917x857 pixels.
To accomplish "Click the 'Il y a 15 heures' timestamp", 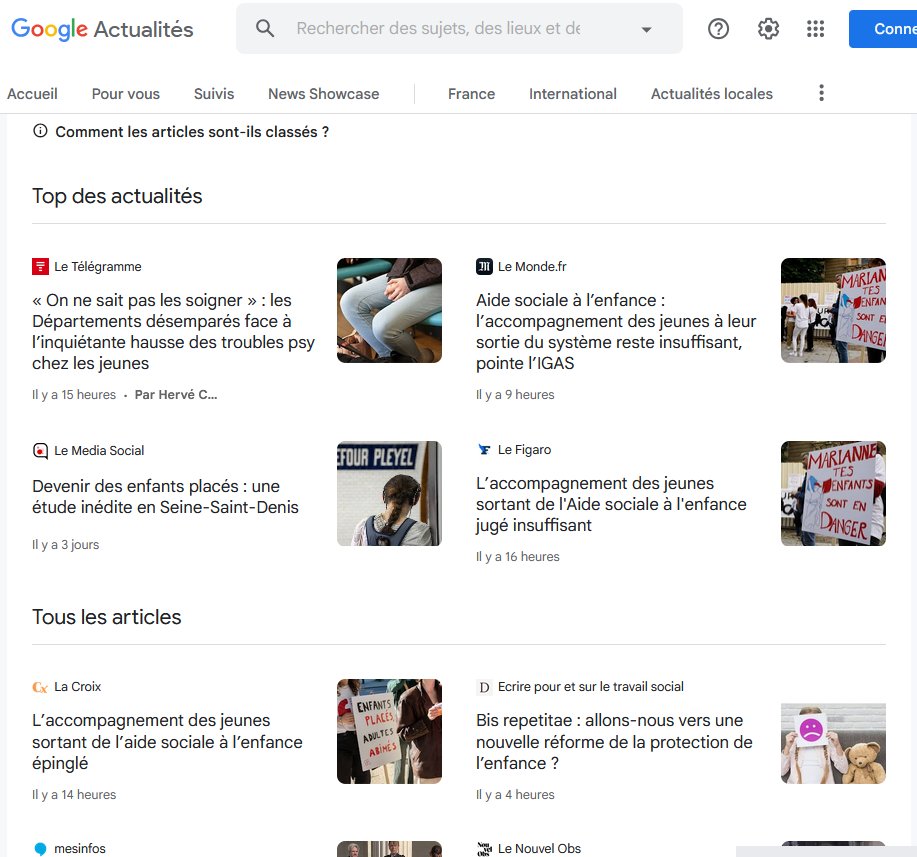I will [x=74, y=395].
